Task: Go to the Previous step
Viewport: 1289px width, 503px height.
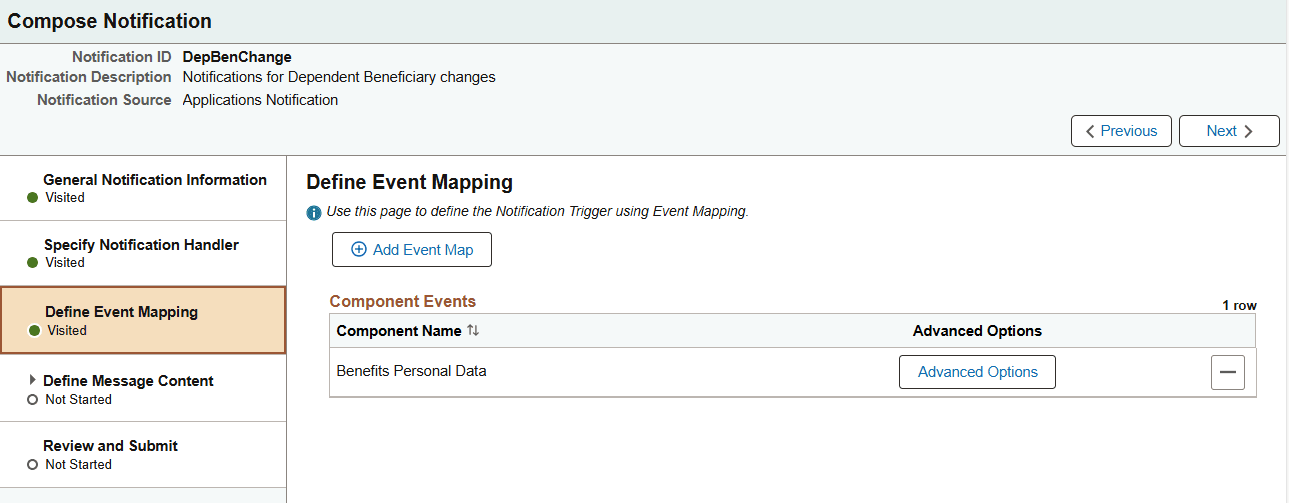Action: point(1121,131)
